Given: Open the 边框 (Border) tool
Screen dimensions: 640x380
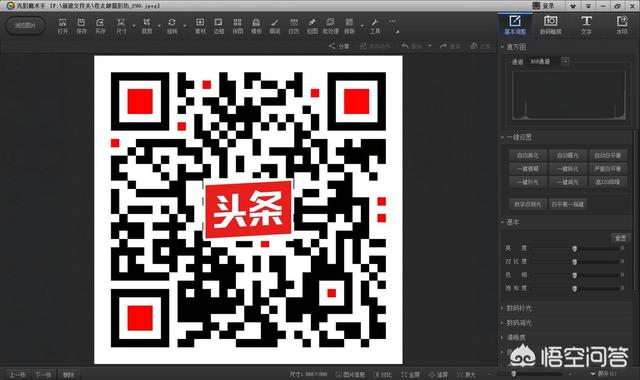Looking at the screenshot, I should [x=219, y=26].
